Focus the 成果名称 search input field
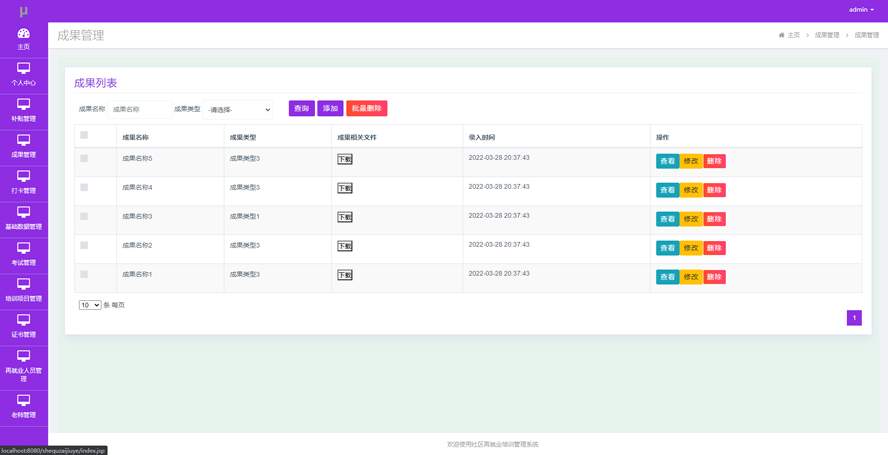This screenshot has height=455, width=888. 138,109
